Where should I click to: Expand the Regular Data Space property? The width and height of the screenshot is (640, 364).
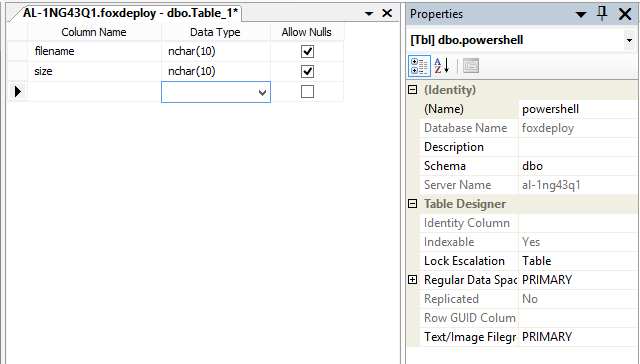(x=413, y=280)
